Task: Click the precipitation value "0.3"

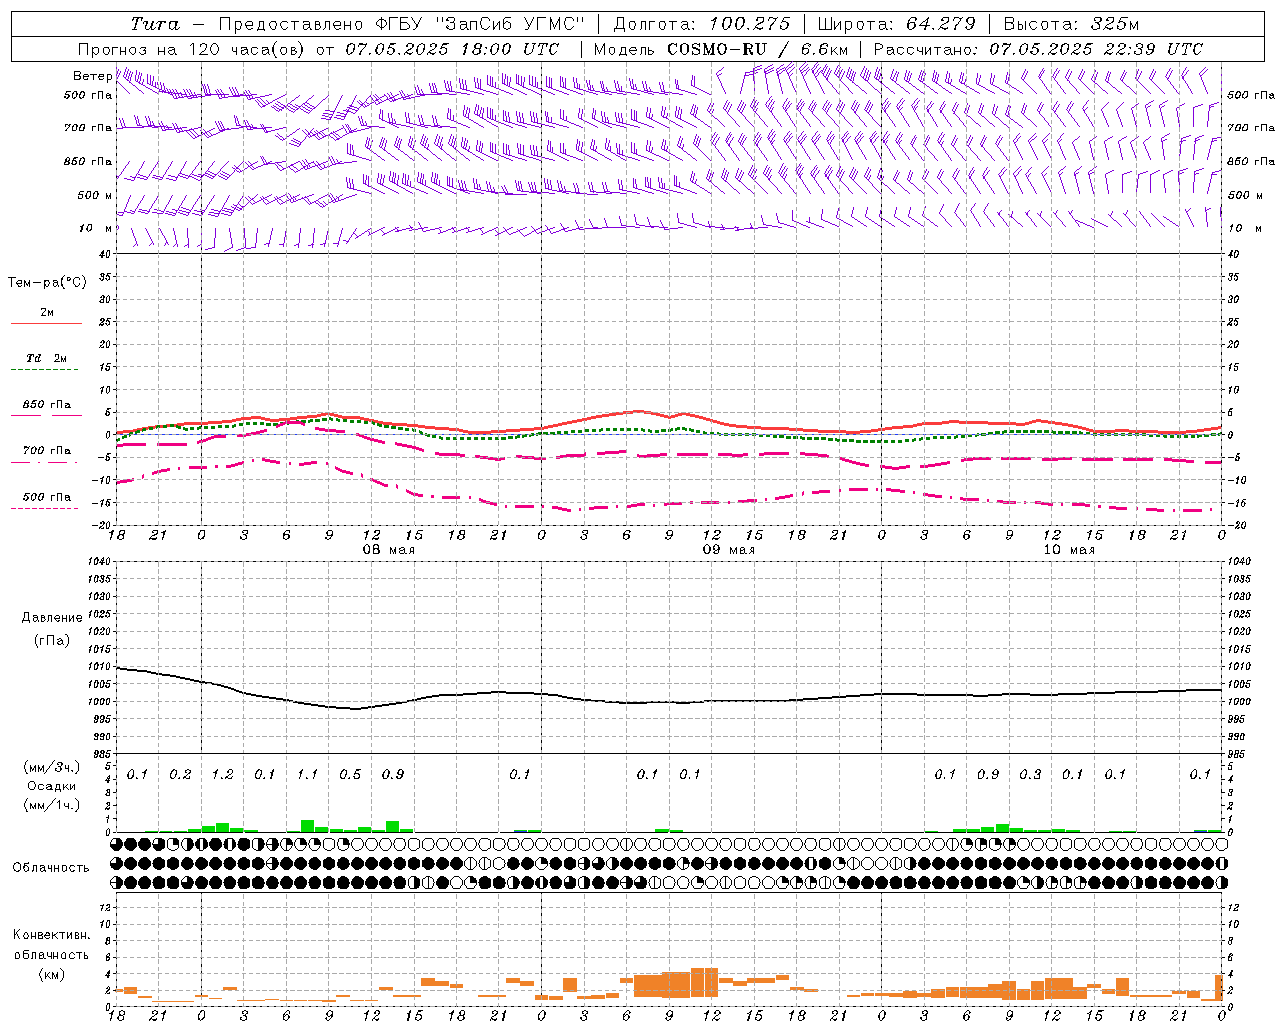Action: (x=1030, y=774)
